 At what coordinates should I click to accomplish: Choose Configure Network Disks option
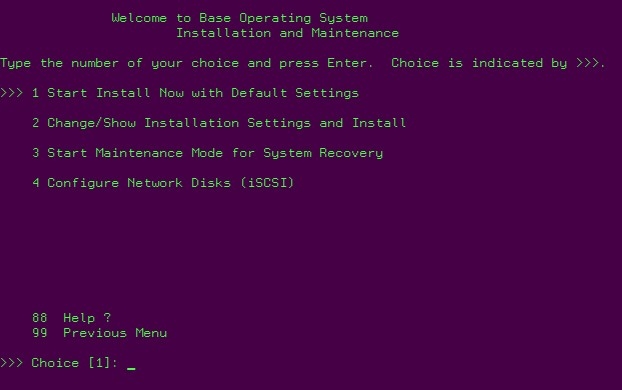(163, 183)
